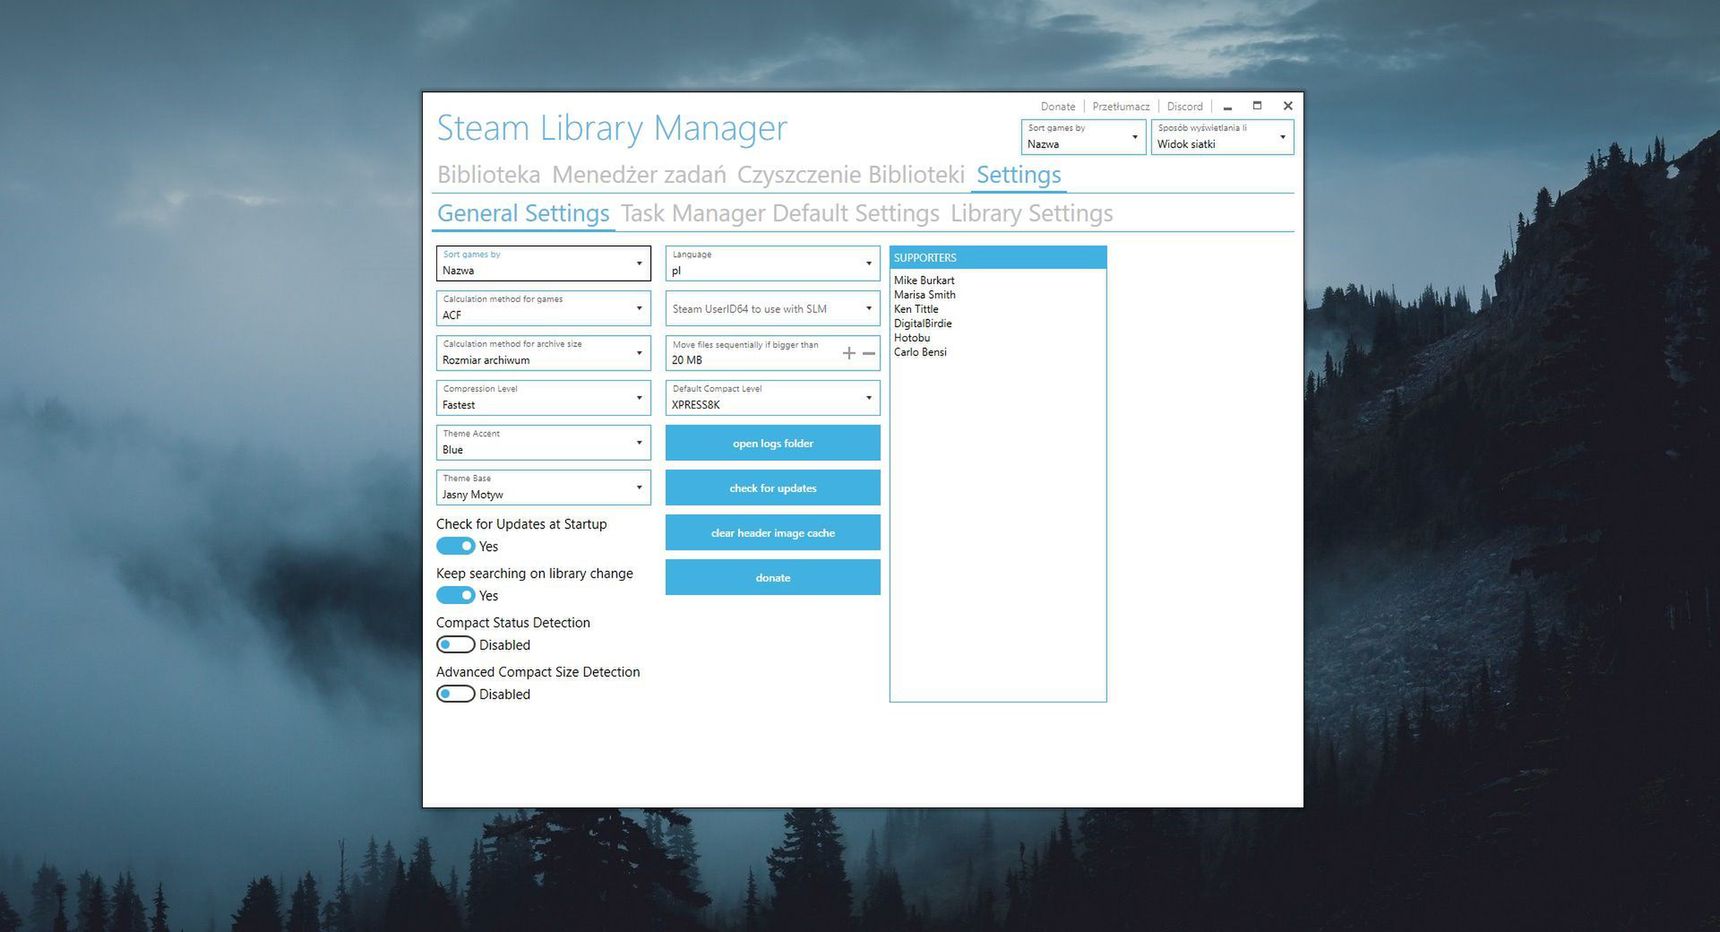Image resolution: width=1720 pixels, height=932 pixels.
Task: Open the Donate link in title bar
Action: (1057, 107)
